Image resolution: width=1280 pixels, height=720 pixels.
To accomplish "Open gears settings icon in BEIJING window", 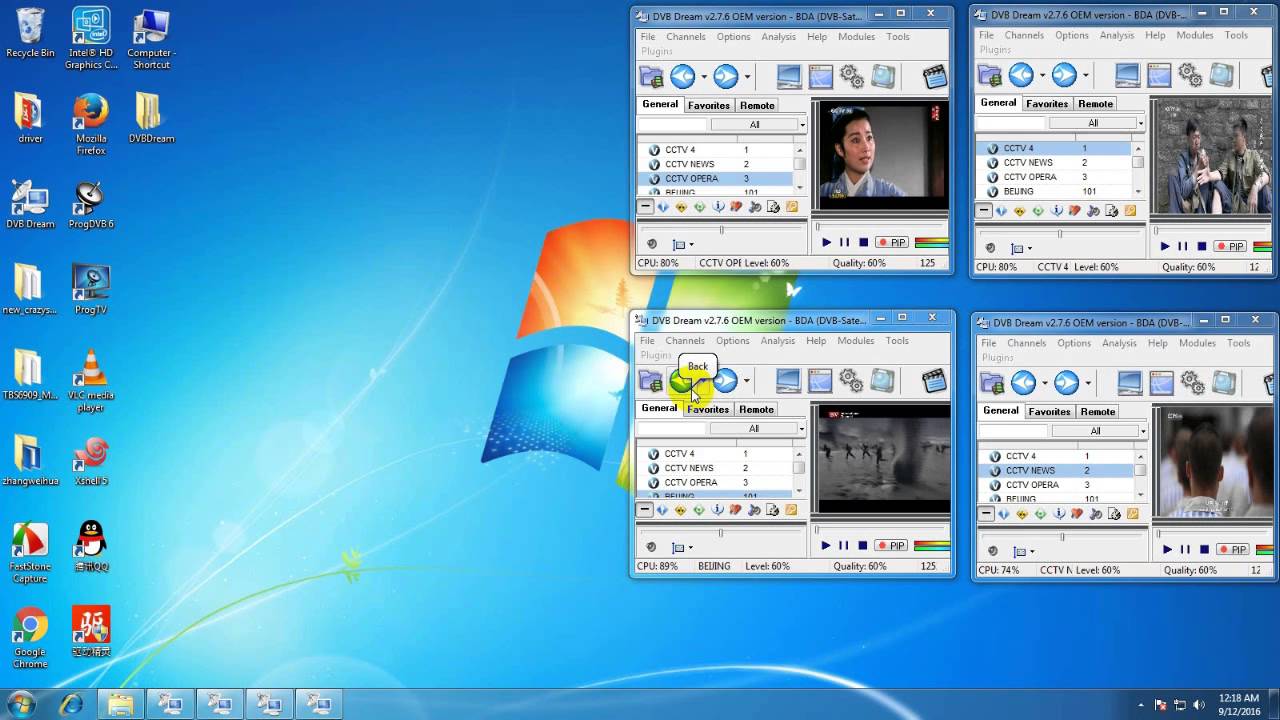I will click(x=851, y=380).
